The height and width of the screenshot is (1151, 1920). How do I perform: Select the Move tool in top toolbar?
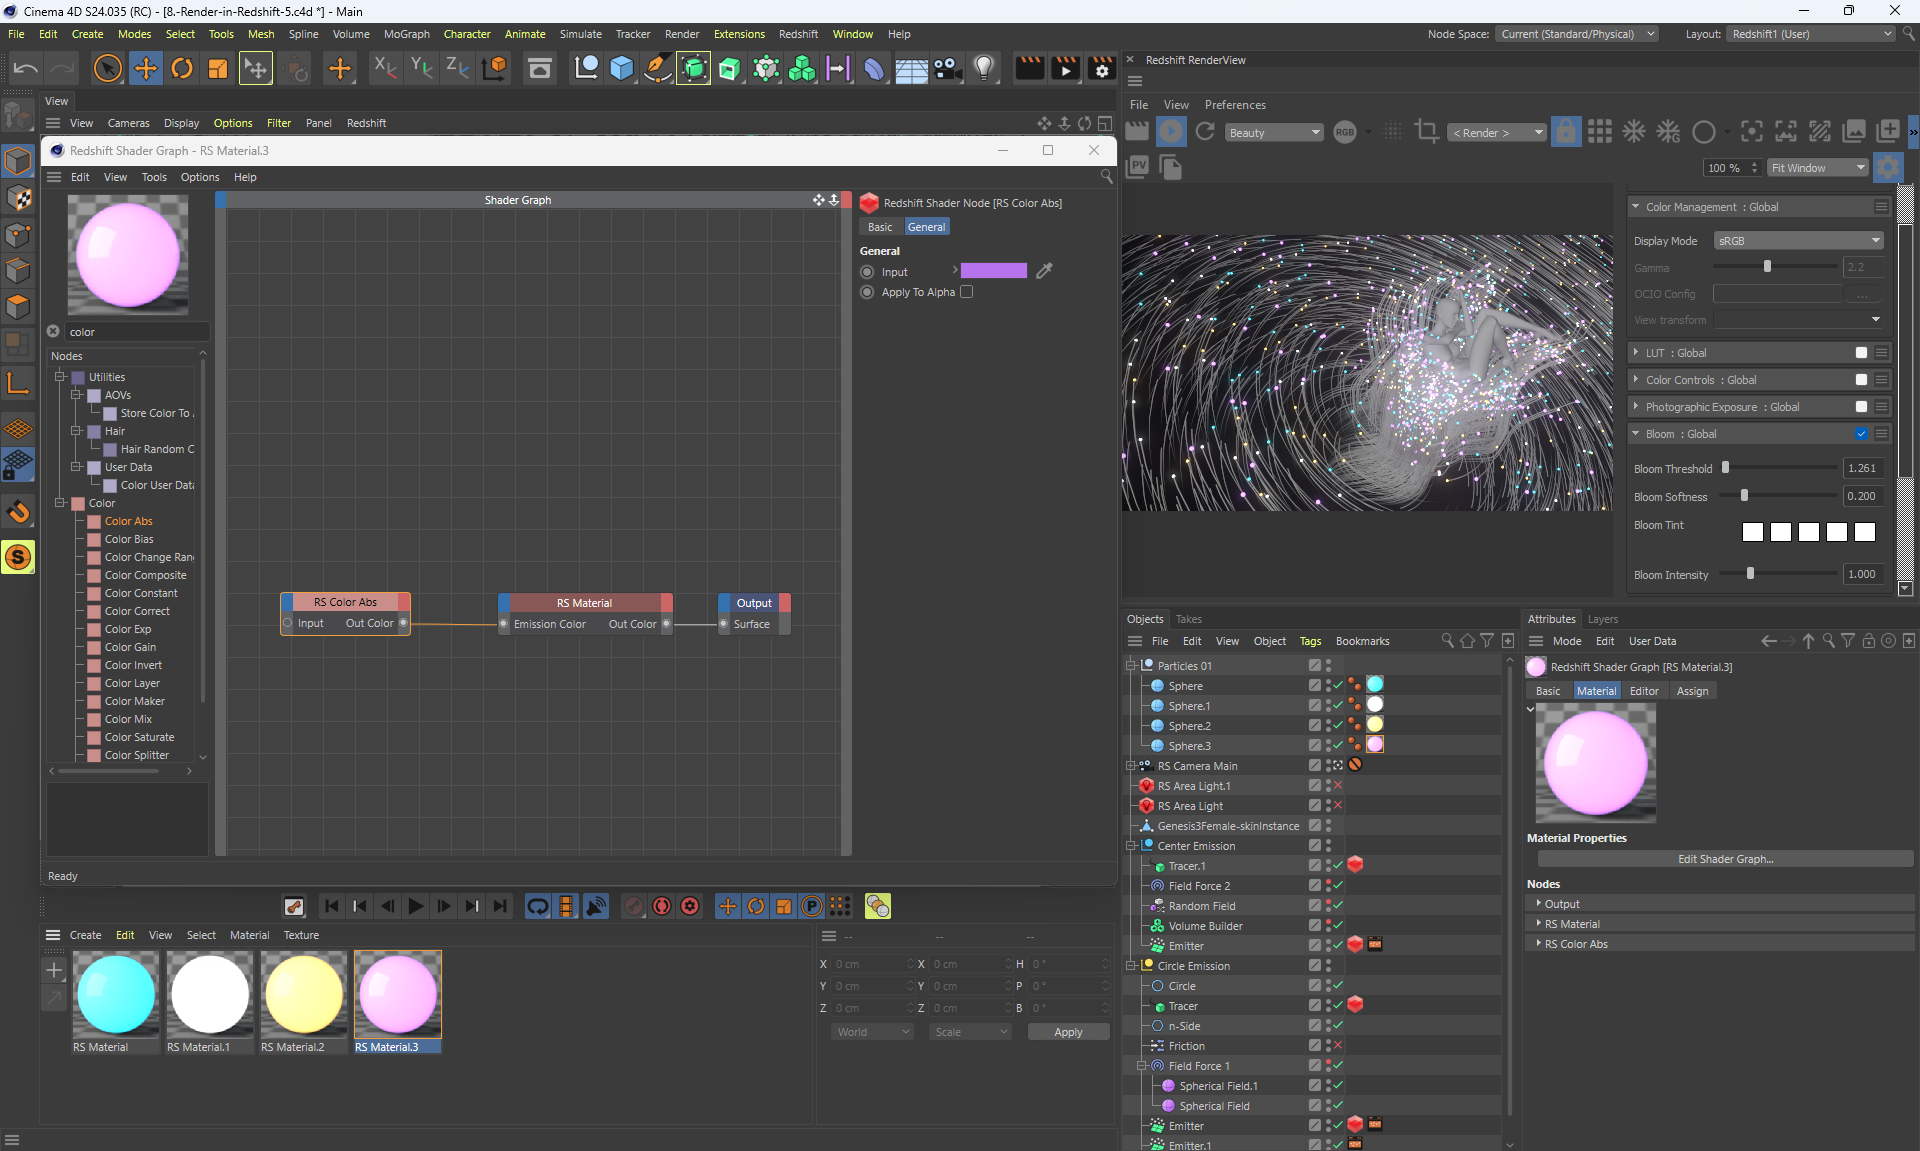click(146, 68)
